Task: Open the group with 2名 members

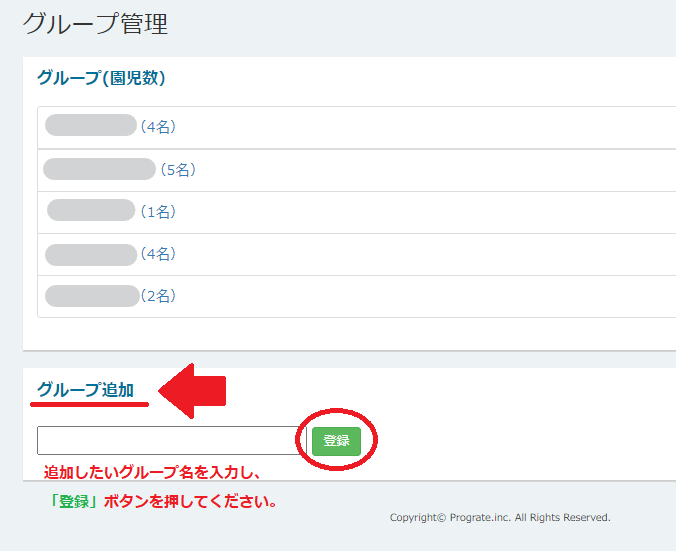Action: click(160, 296)
